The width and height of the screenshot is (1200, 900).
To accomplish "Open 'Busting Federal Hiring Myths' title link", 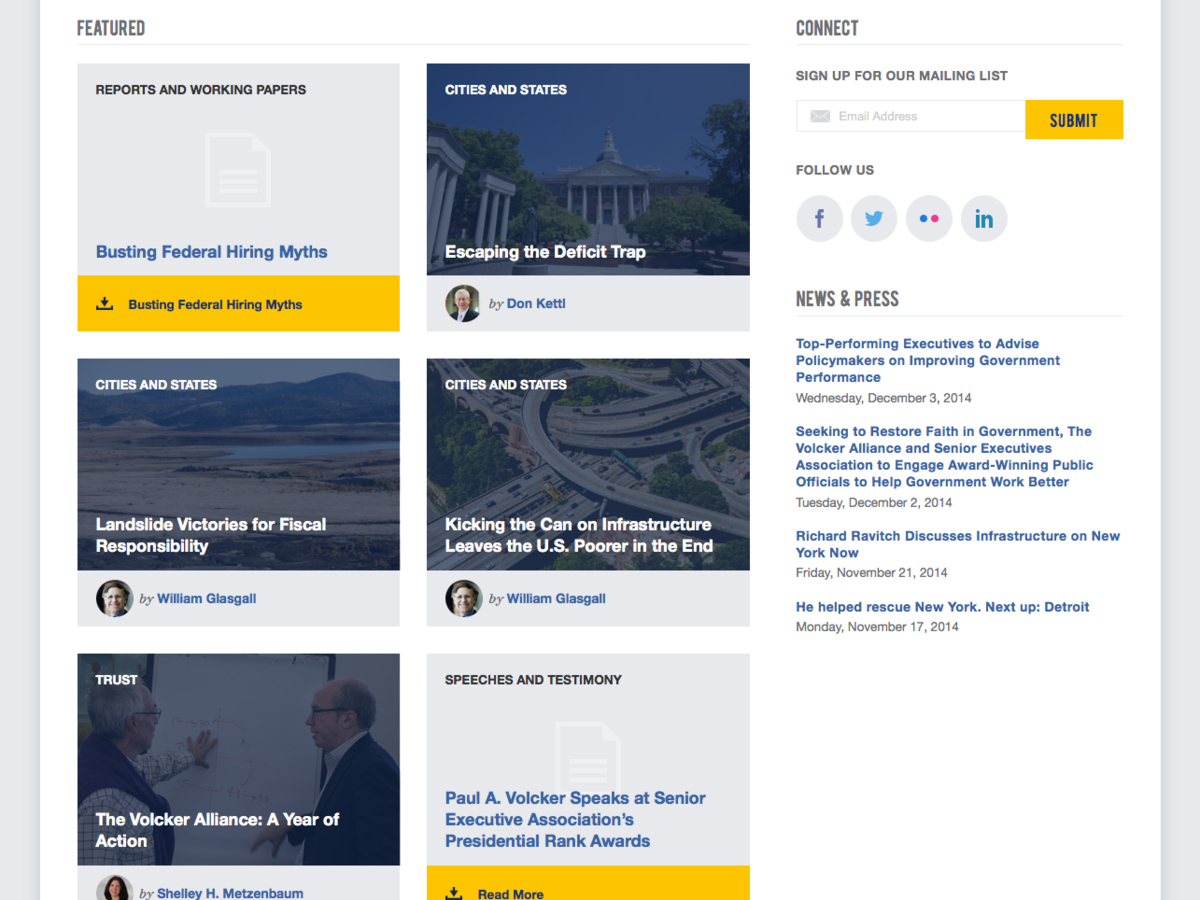I will click(x=212, y=252).
